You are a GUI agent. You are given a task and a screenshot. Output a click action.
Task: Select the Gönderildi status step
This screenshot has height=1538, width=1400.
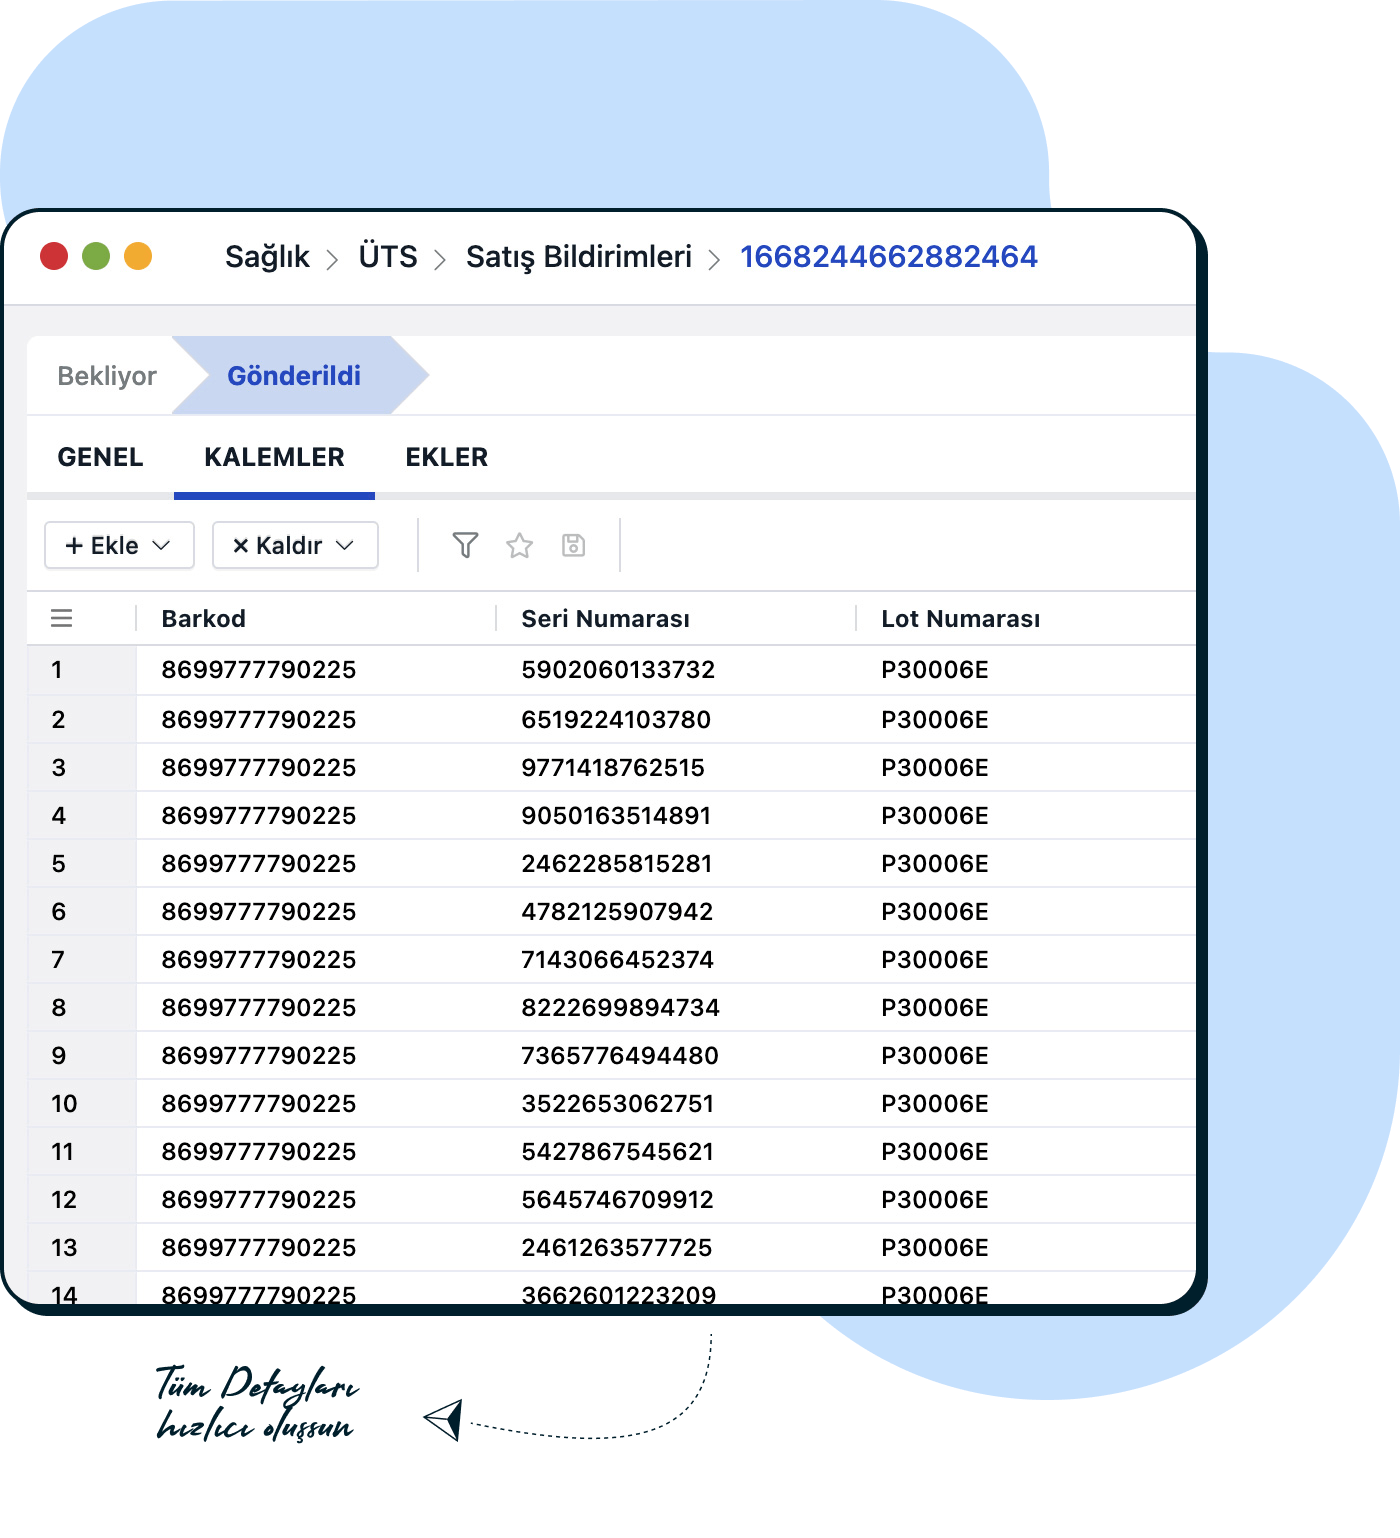[294, 376]
